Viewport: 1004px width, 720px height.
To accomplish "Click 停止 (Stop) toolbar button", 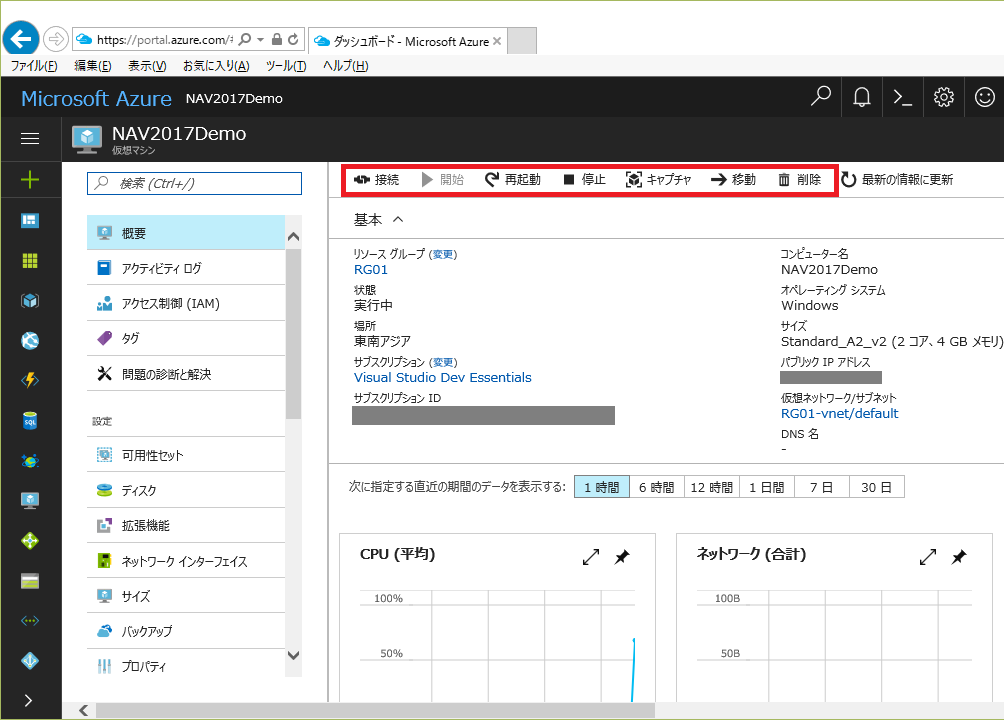I will 584,179.
